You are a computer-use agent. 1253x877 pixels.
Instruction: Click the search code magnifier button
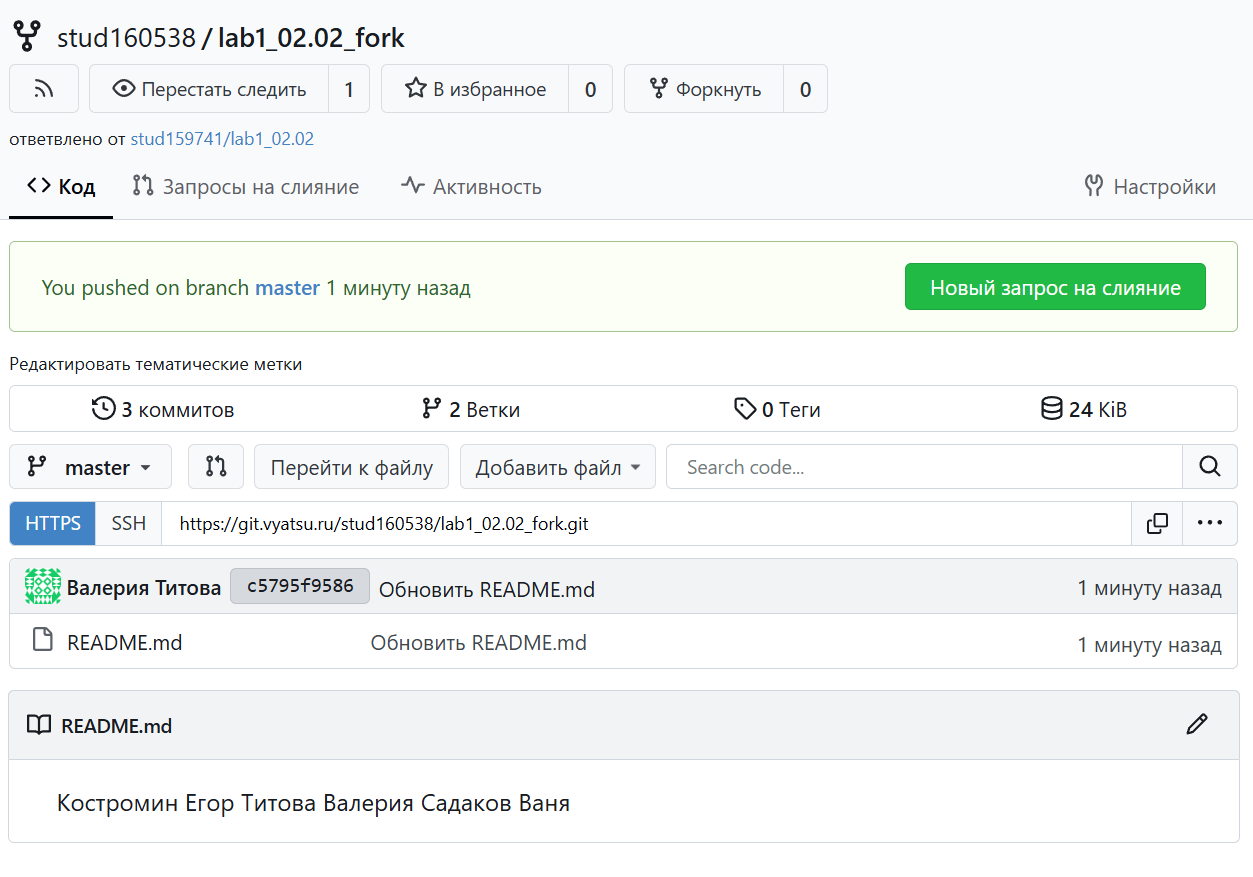click(x=1209, y=467)
